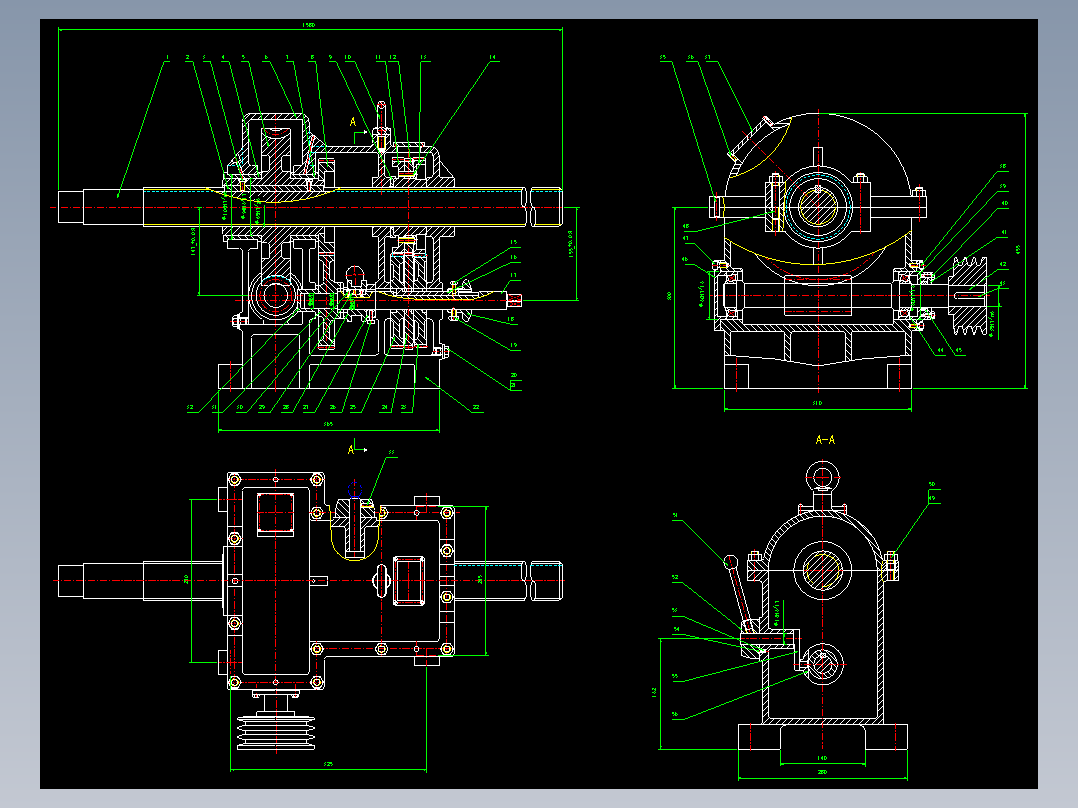Select part balloon number 22
1078x808 pixels.
point(476,408)
